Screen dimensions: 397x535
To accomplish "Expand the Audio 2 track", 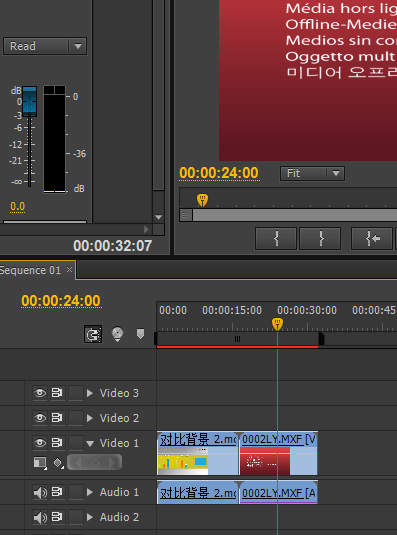I will [90, 517].
